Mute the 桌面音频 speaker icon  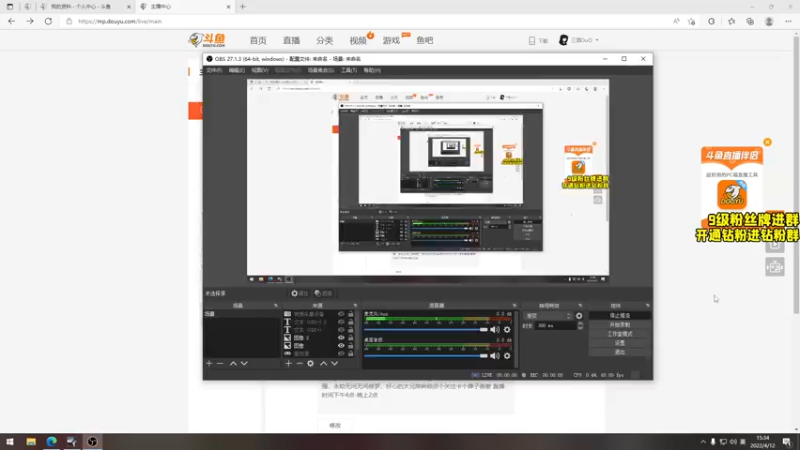tap(495, 356)
